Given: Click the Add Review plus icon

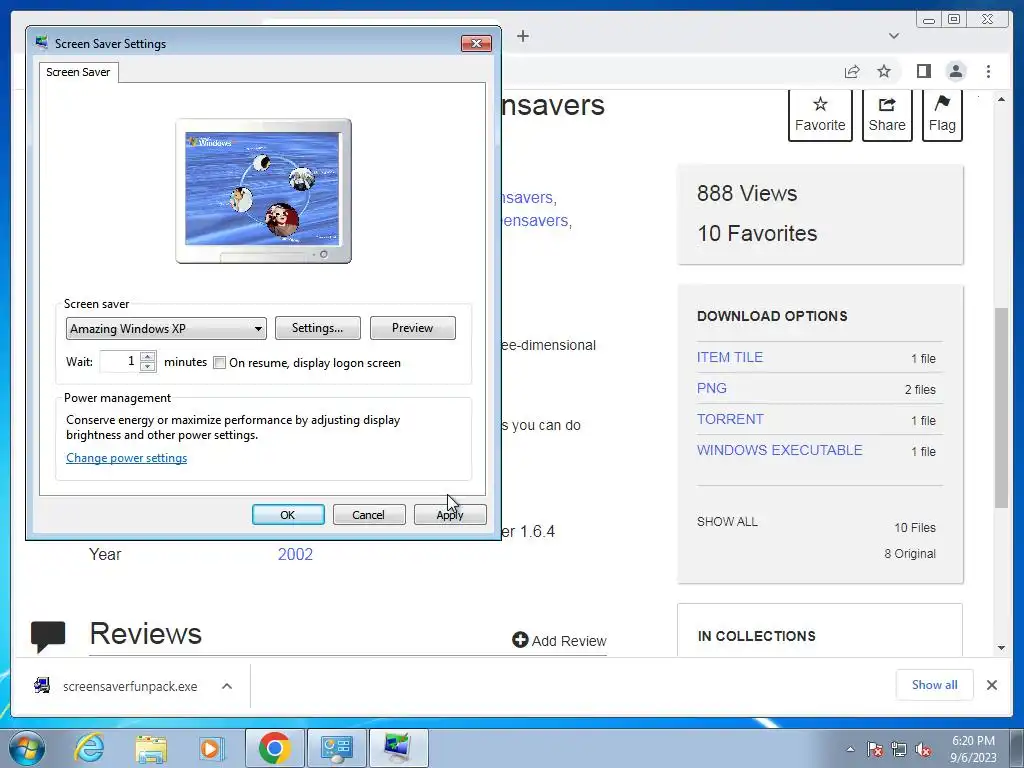Looking at the screenshot, I should [x=520, y=640].
